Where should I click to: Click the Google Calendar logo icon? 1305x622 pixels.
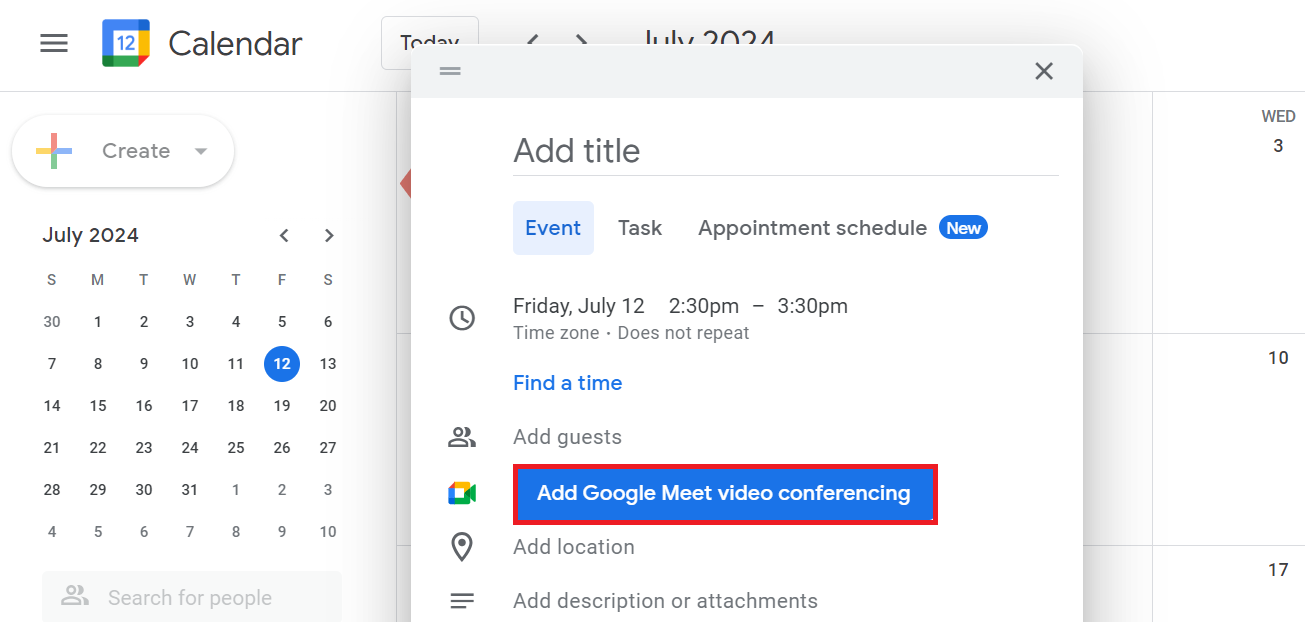click(x=126, y=43)
